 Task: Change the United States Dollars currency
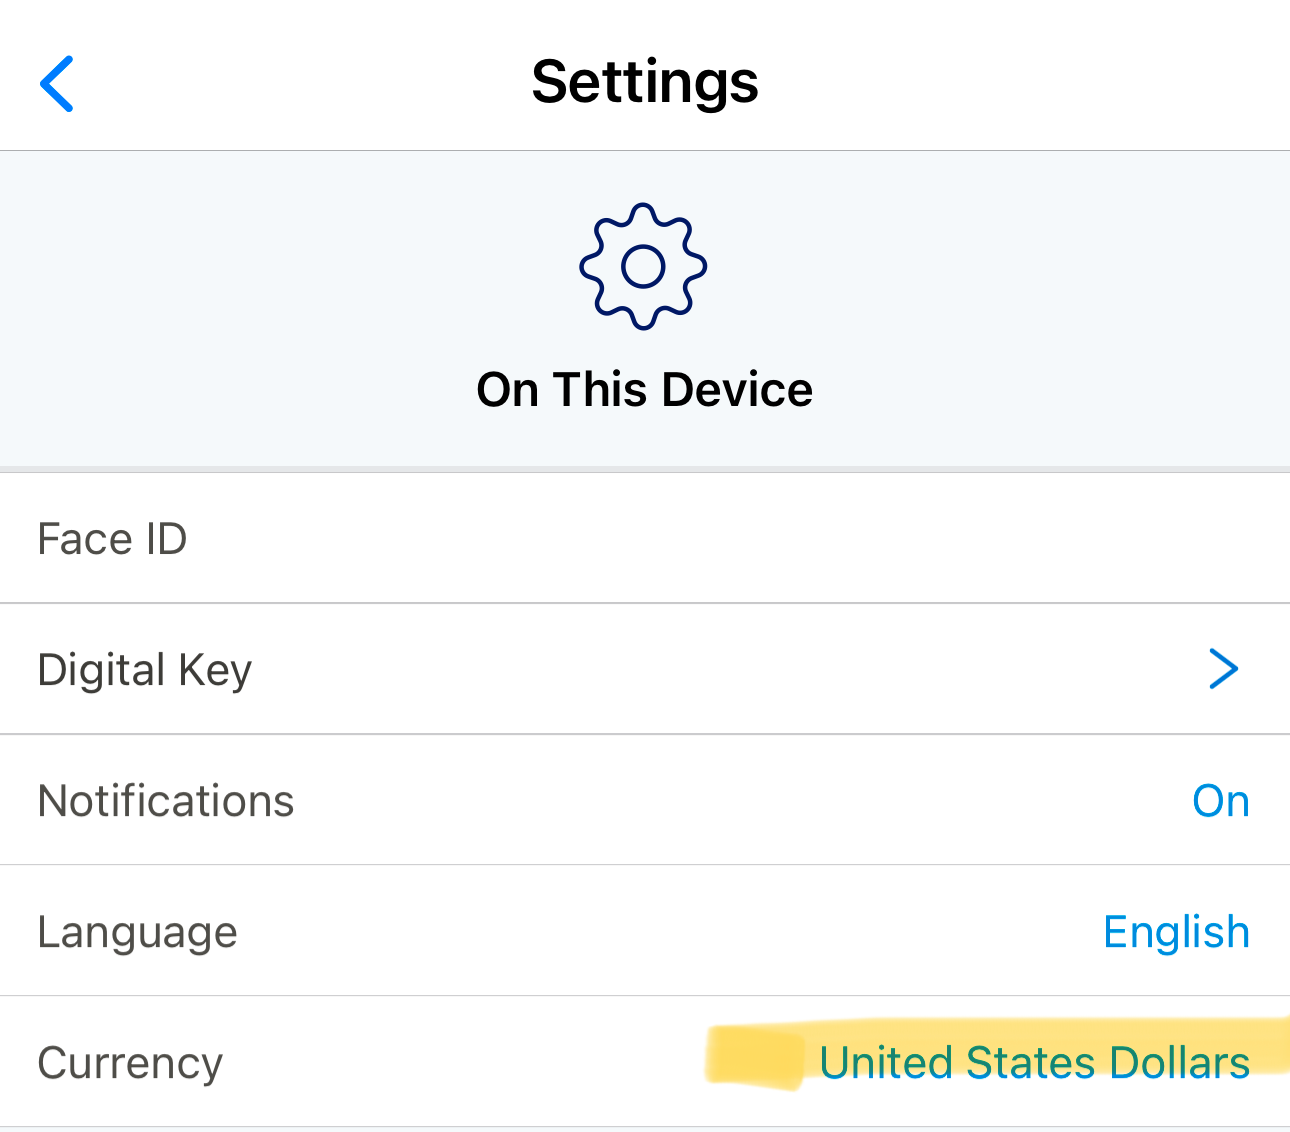(1034, 1062)
